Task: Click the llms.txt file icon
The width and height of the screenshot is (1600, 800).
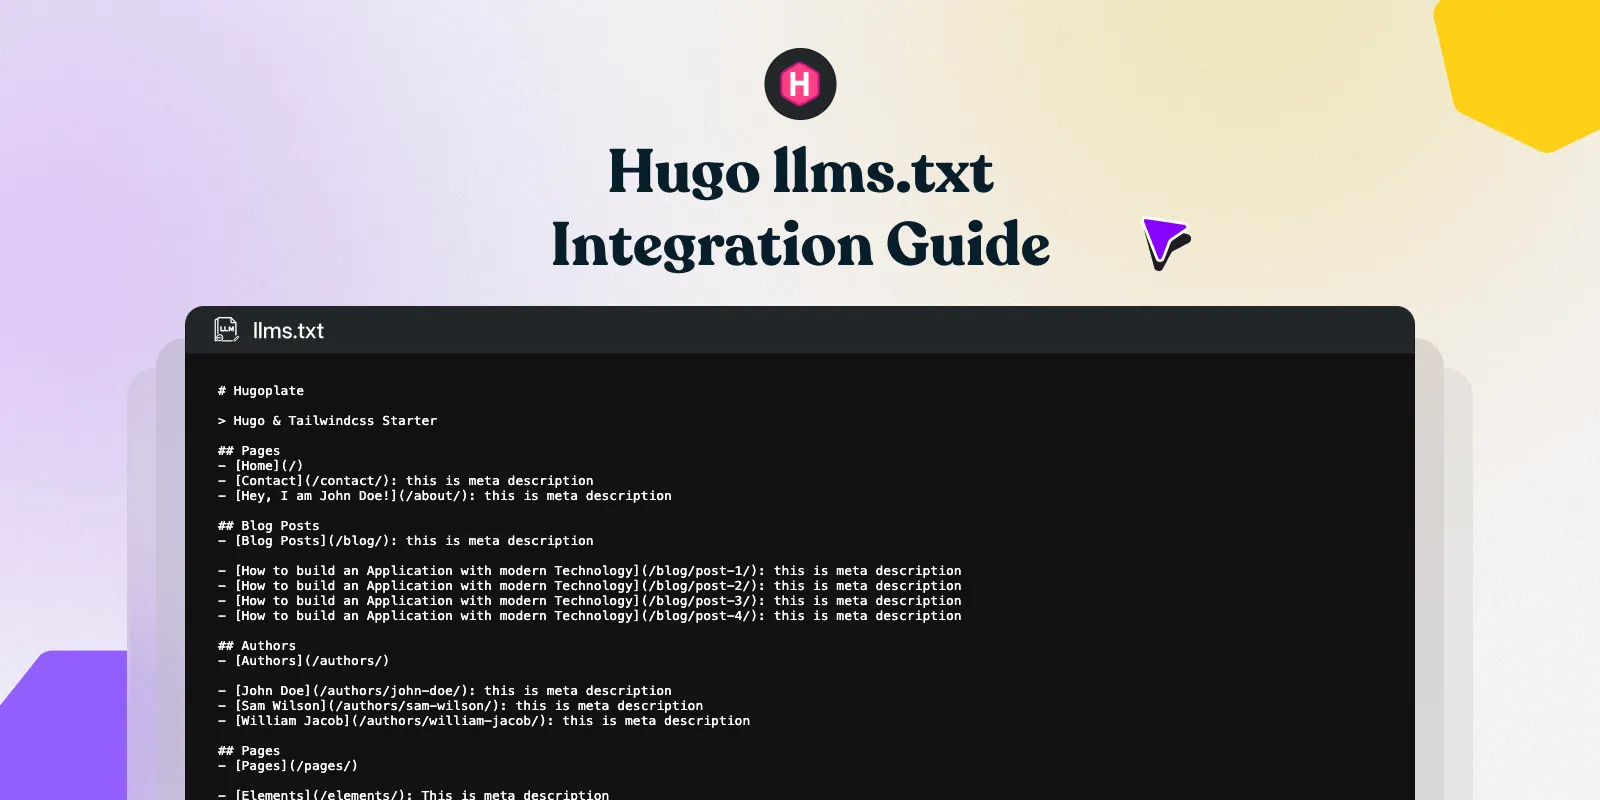Action: (227, 330)
